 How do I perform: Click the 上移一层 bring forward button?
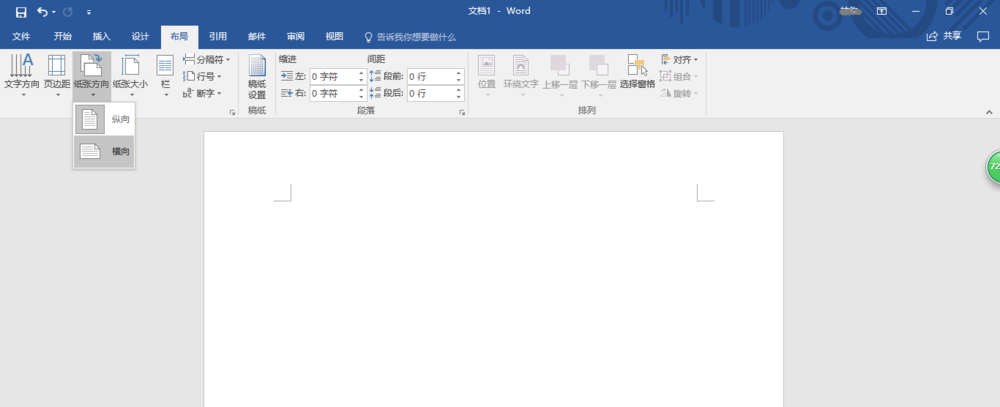(x=560, y=76)
